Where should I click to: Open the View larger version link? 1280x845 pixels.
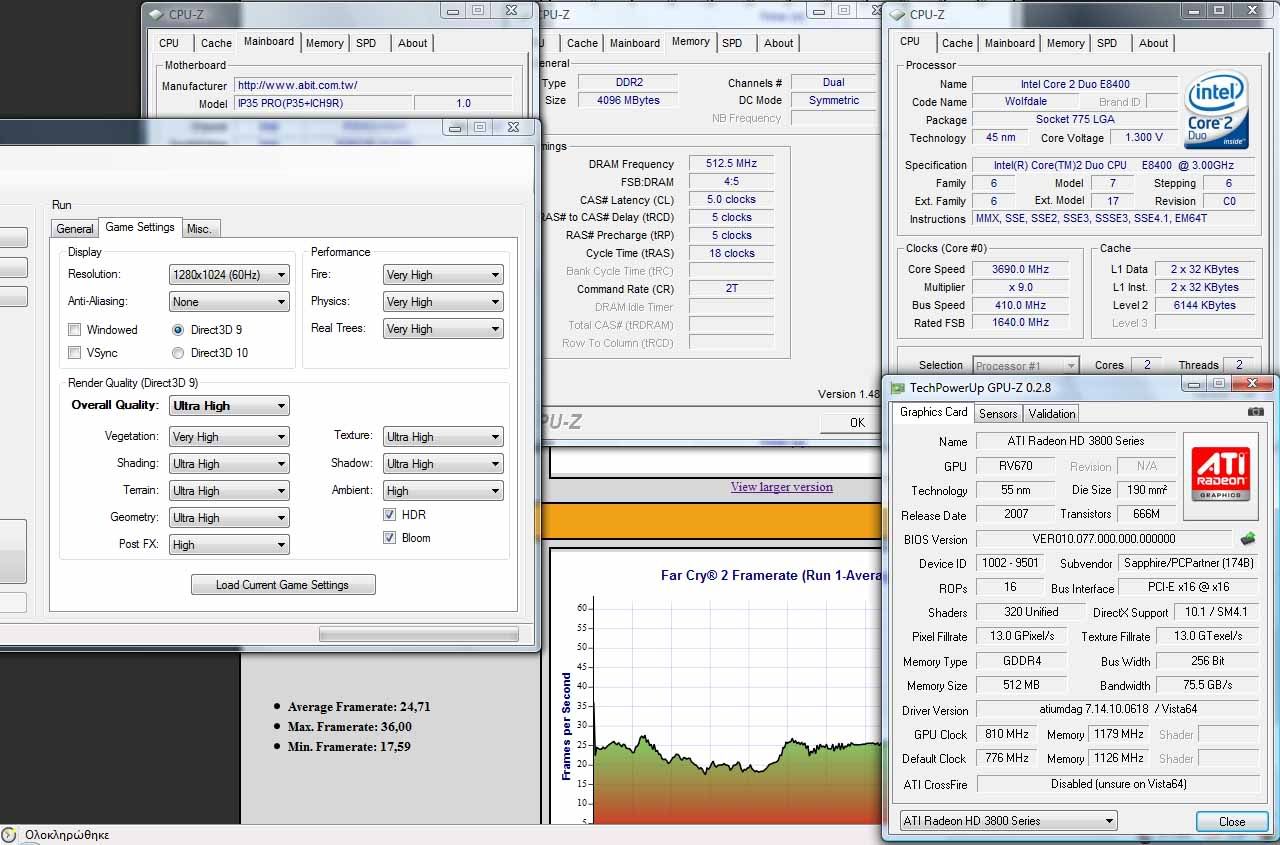(782, 487)
